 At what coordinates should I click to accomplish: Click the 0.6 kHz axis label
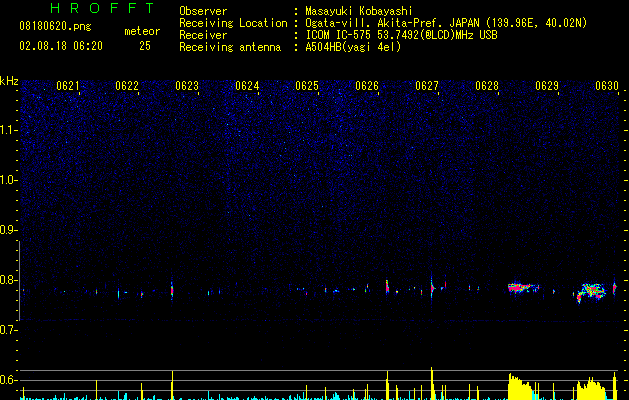(x=9, y=380)
